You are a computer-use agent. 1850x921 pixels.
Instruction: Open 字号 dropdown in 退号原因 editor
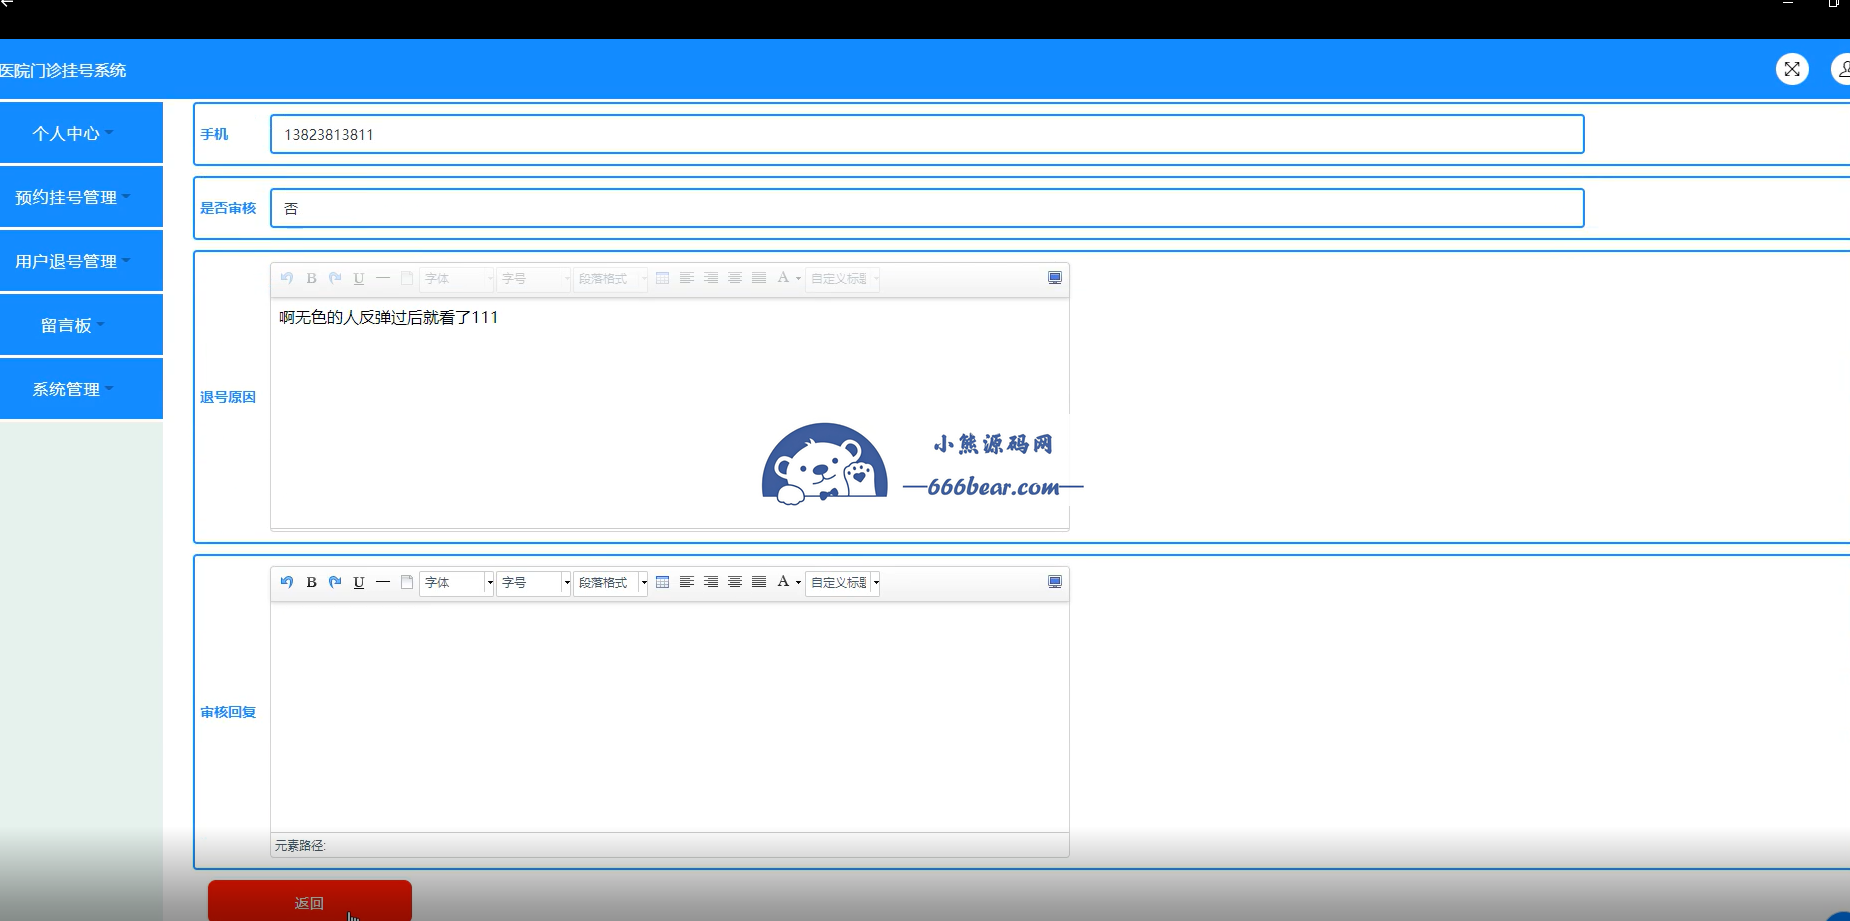point(534,278)
